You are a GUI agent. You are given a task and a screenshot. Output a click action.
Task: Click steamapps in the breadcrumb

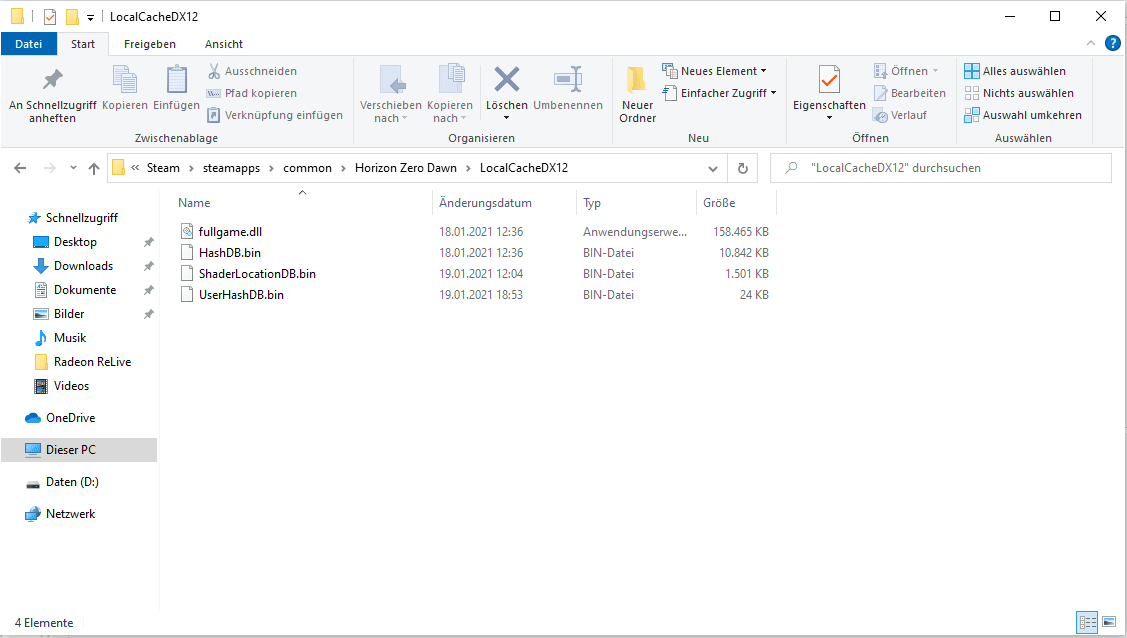pos(231,168)
